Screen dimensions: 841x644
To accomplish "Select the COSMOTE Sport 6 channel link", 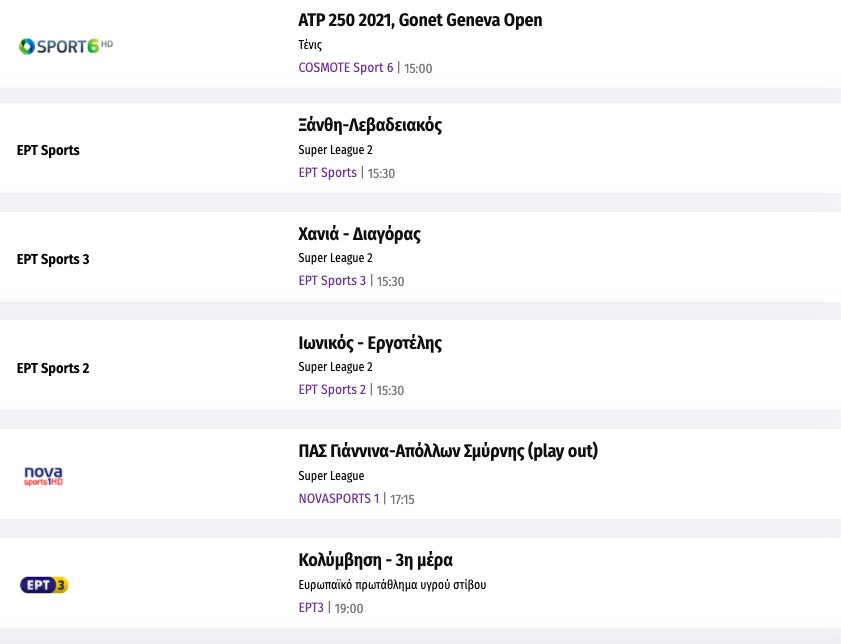I will [x=346, y=68].
